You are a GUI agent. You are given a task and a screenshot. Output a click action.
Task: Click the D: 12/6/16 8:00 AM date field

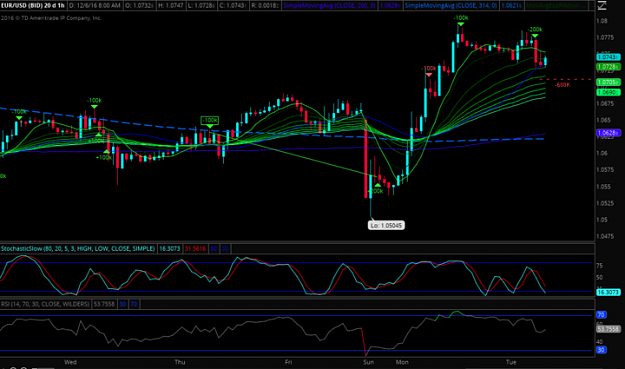[95, 6]
